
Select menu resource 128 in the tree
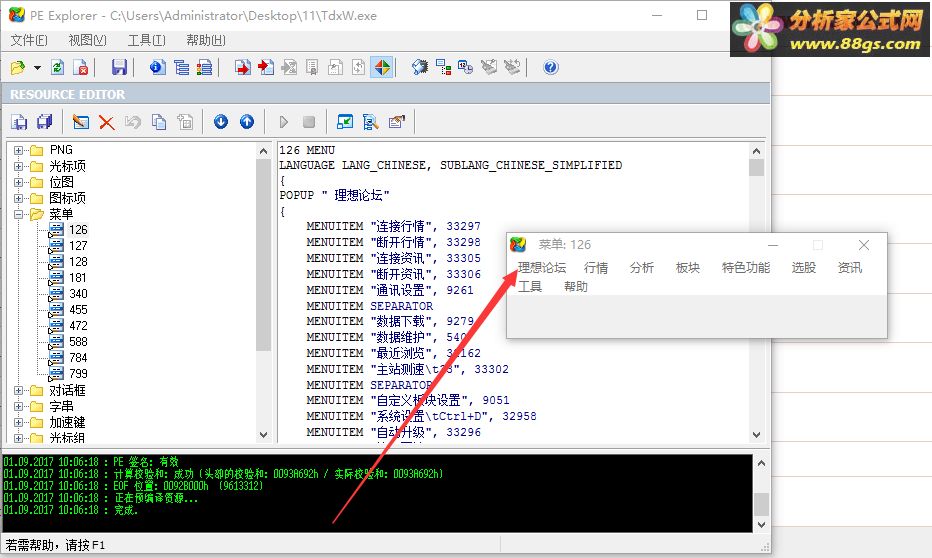click(x=78, y=262)
